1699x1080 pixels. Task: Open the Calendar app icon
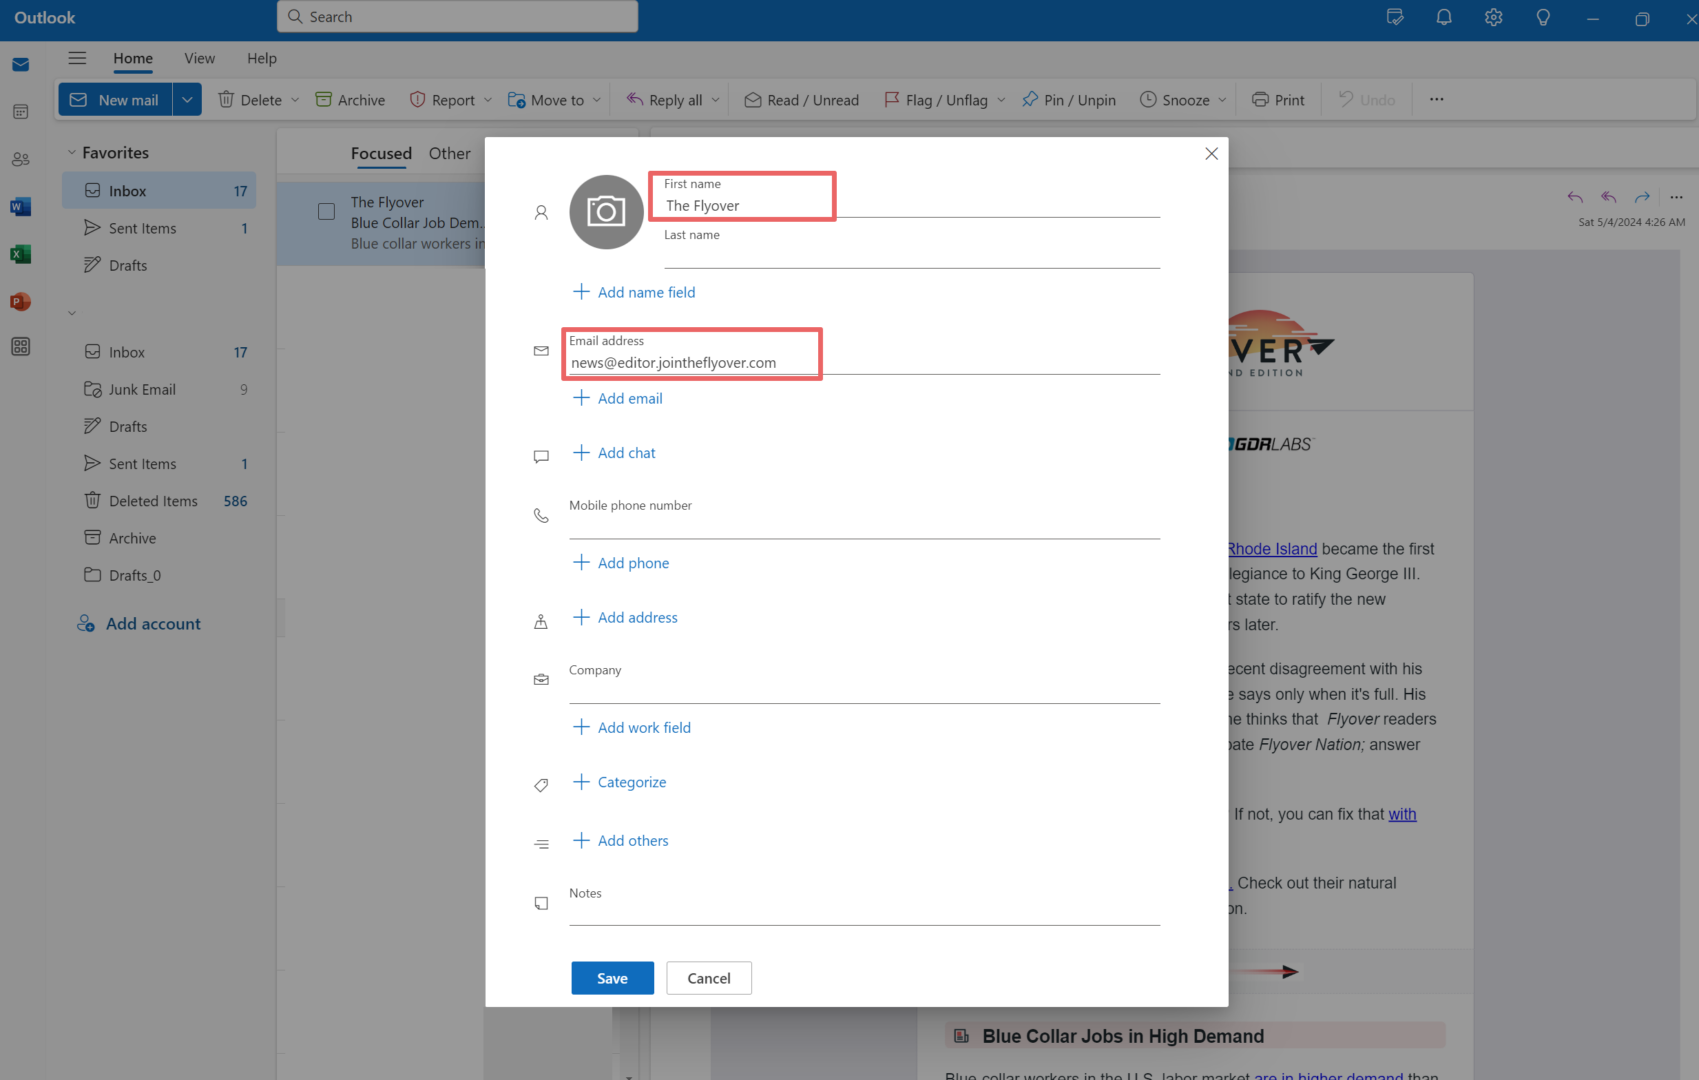(x=20, y=112)
